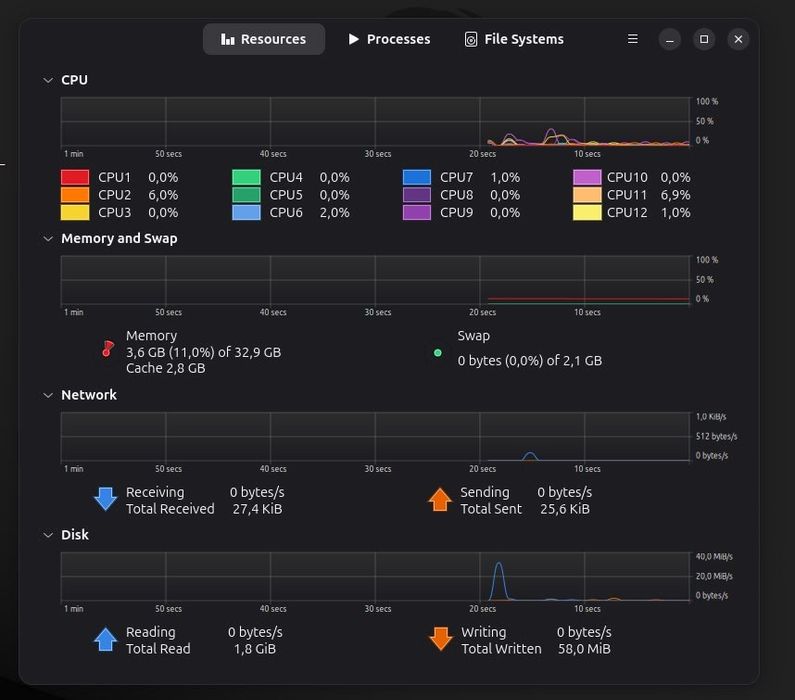The image size is (795, 700).
Task: Switch to the Processes tab
Action: click(x=389, y=40)
